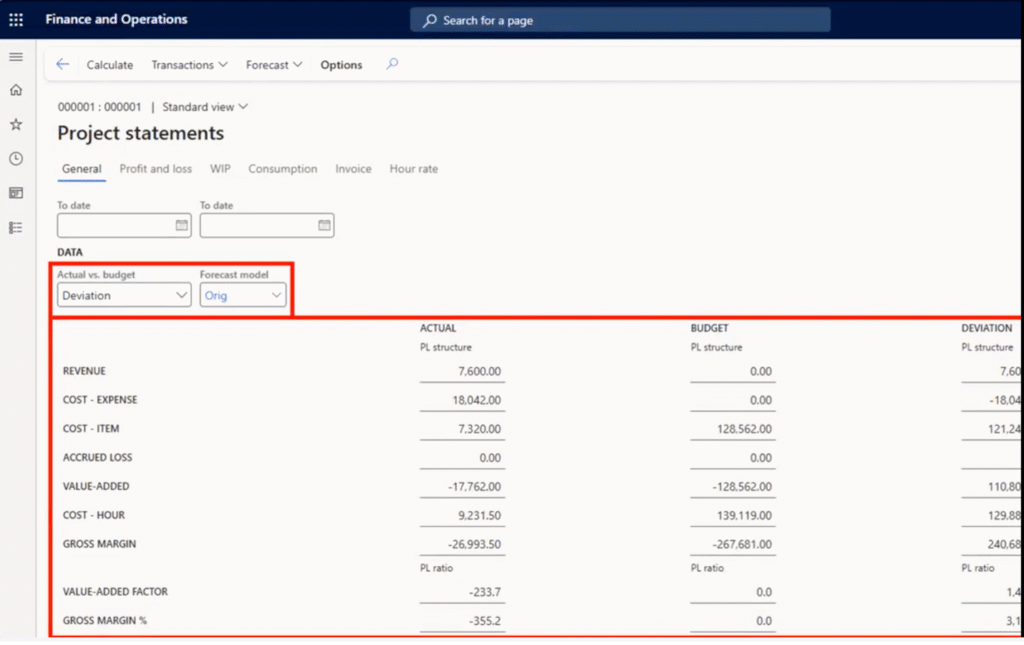Click the back arrow in action bar
The width and height of the screenshot is (1024, 645).
coord(63,65)
